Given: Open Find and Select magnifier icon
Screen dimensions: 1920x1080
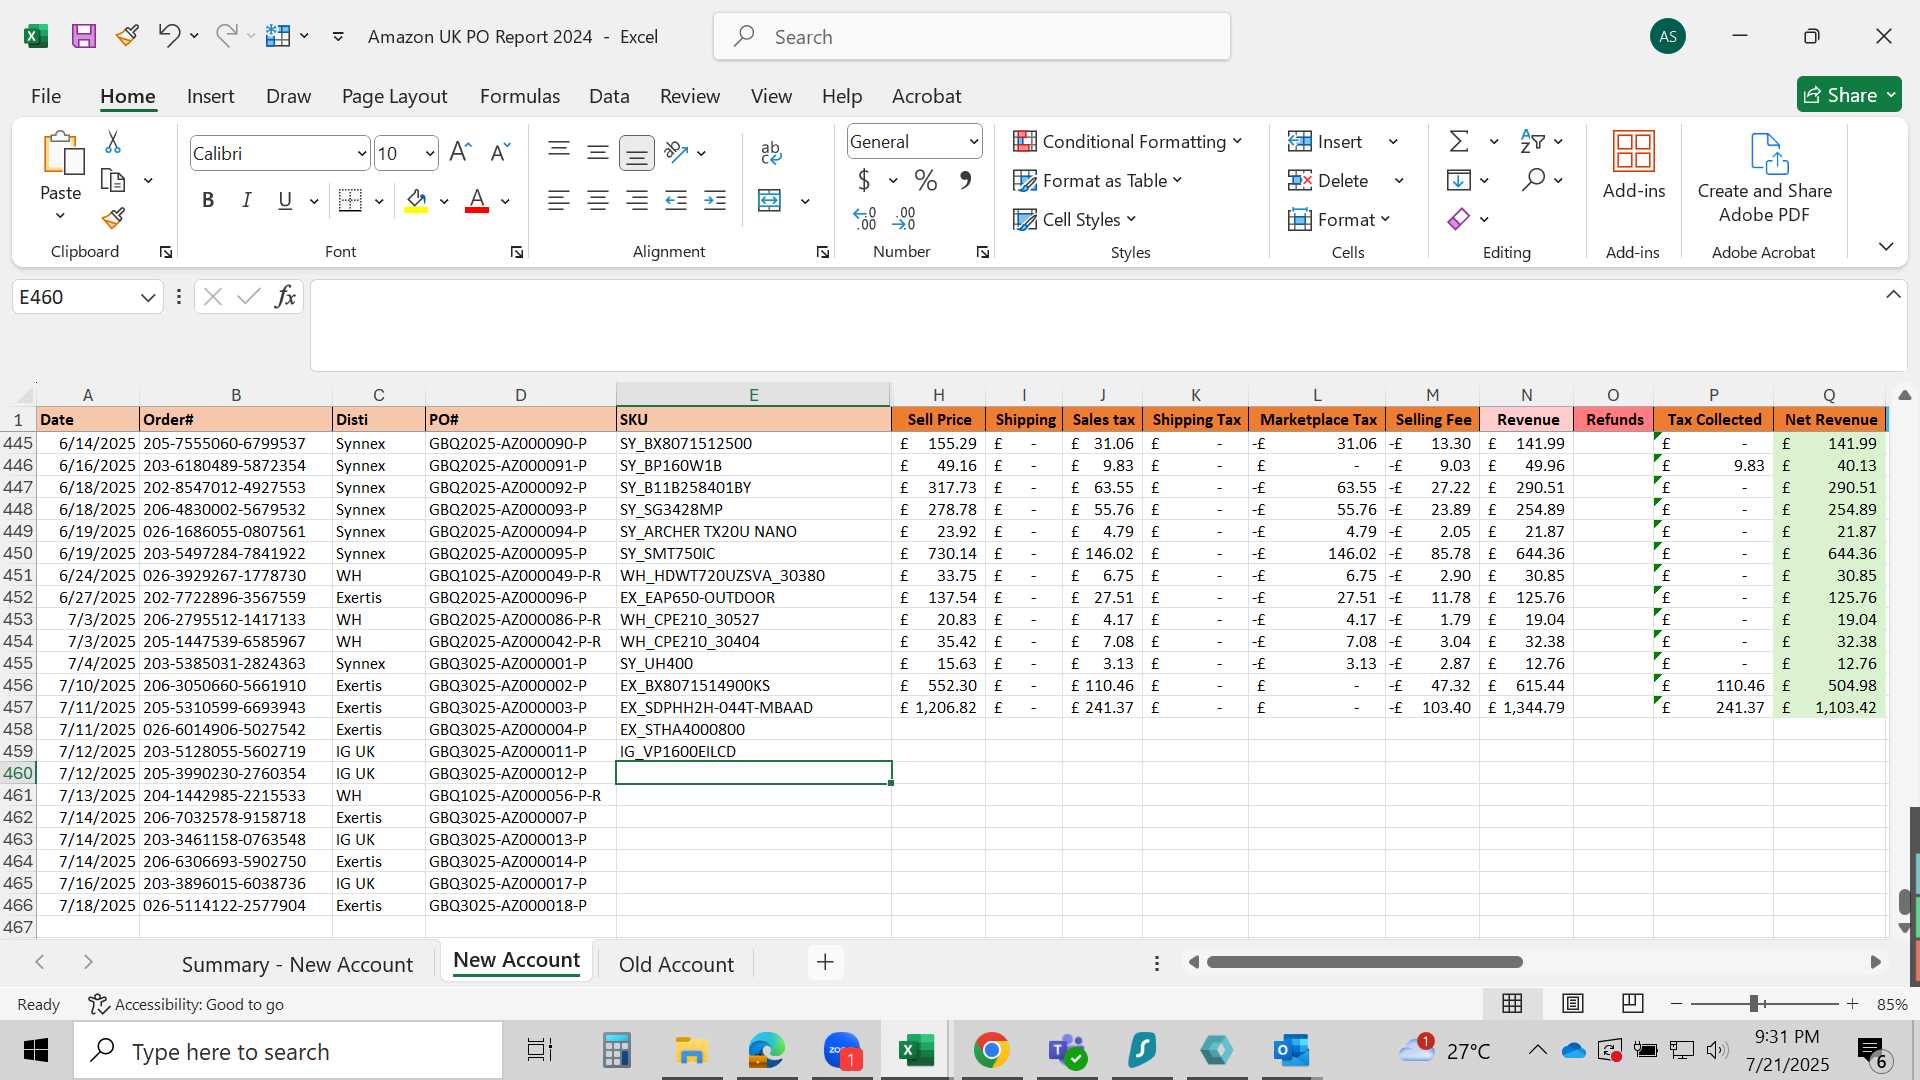Looking at the screenshot, I should [1533, 180].
